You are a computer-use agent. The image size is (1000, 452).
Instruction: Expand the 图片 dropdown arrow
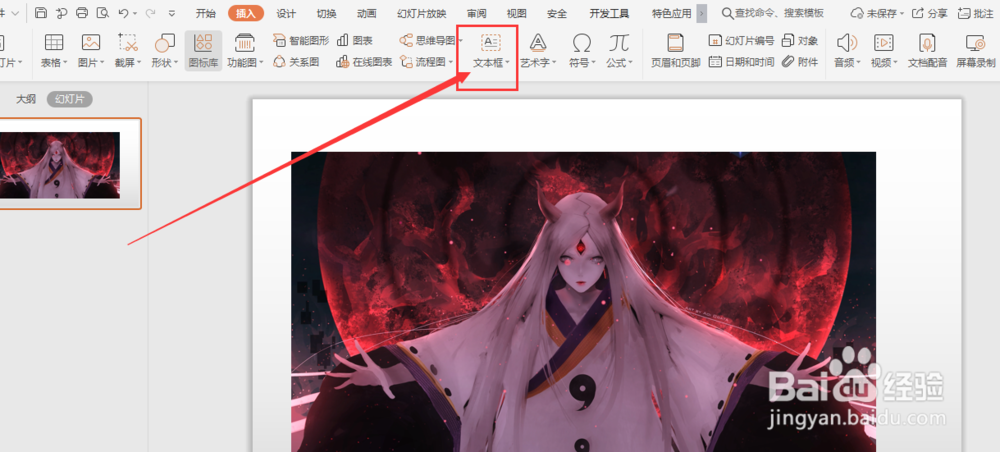pyautogui.click(x=102, y=62)
